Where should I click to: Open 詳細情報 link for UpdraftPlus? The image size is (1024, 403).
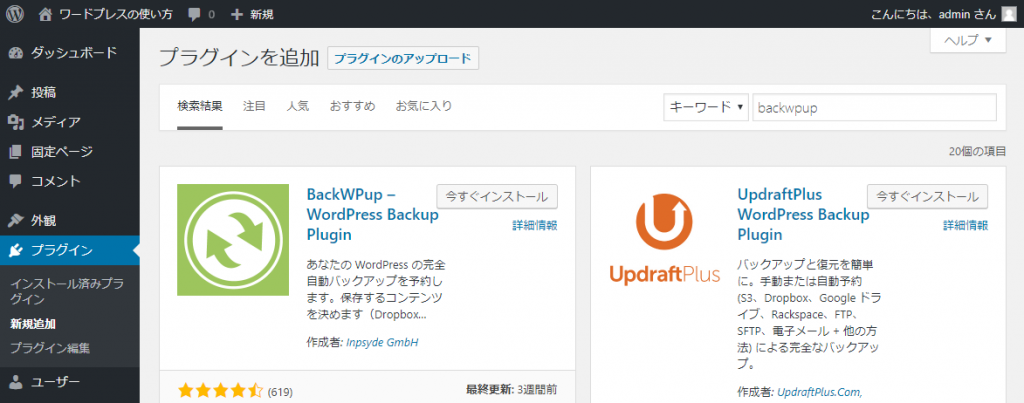click(x=965, y=226)
